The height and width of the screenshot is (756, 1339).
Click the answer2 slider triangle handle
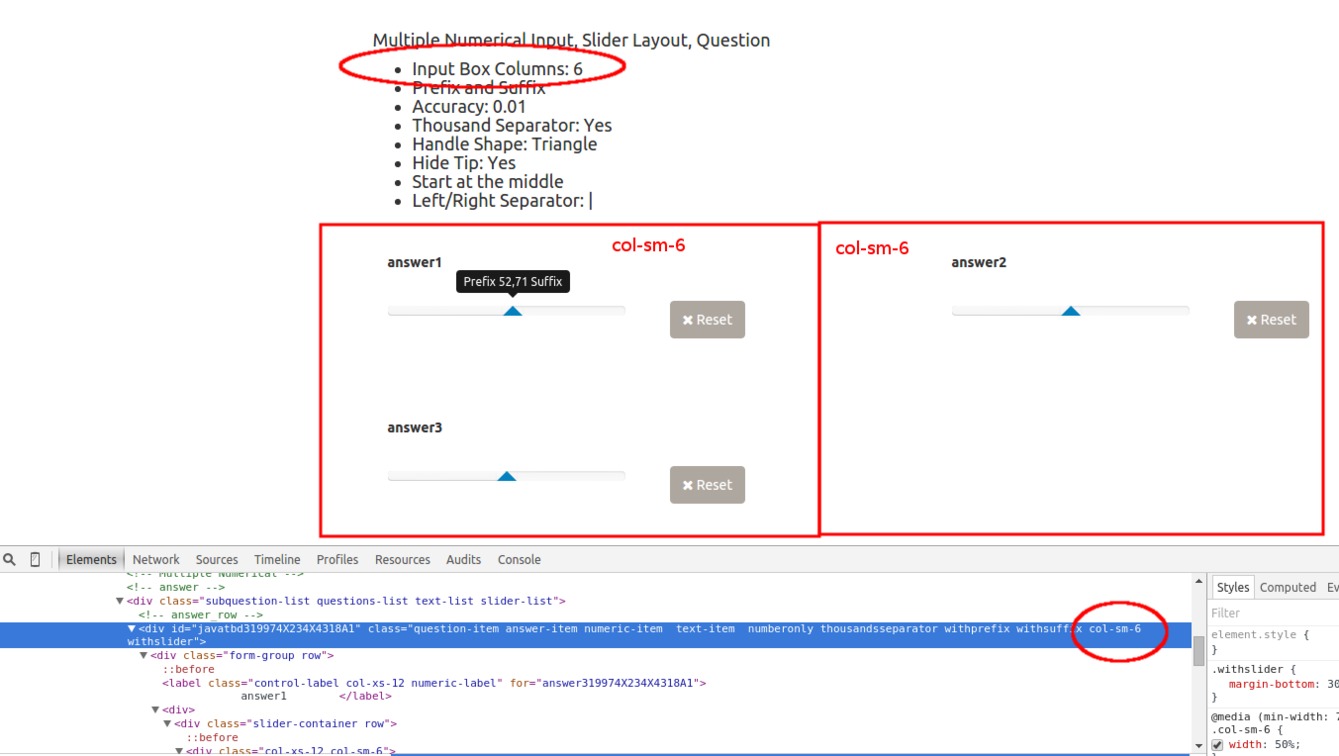(1071, 311)
